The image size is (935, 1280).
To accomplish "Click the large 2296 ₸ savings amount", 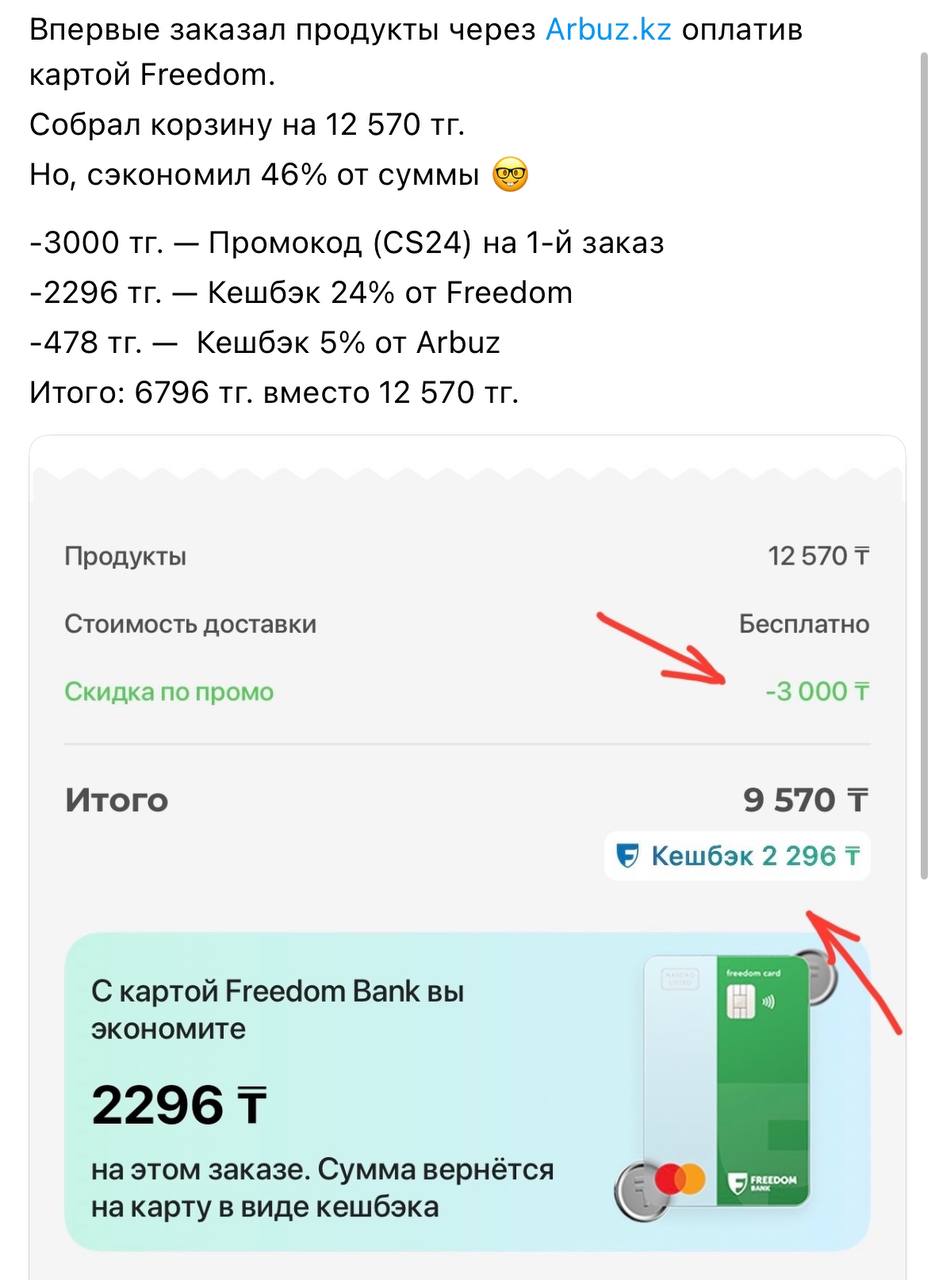I will (179, 1105).
